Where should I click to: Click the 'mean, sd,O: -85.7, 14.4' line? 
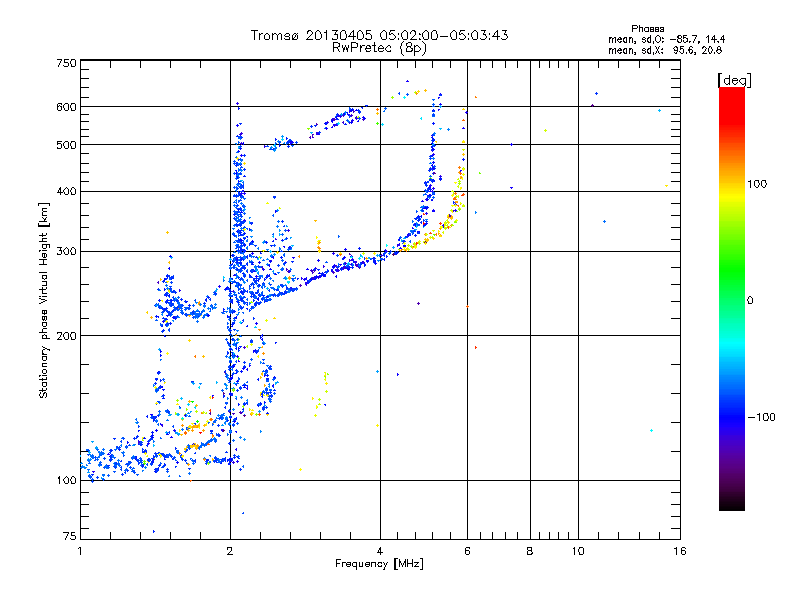tap(666, 39)
